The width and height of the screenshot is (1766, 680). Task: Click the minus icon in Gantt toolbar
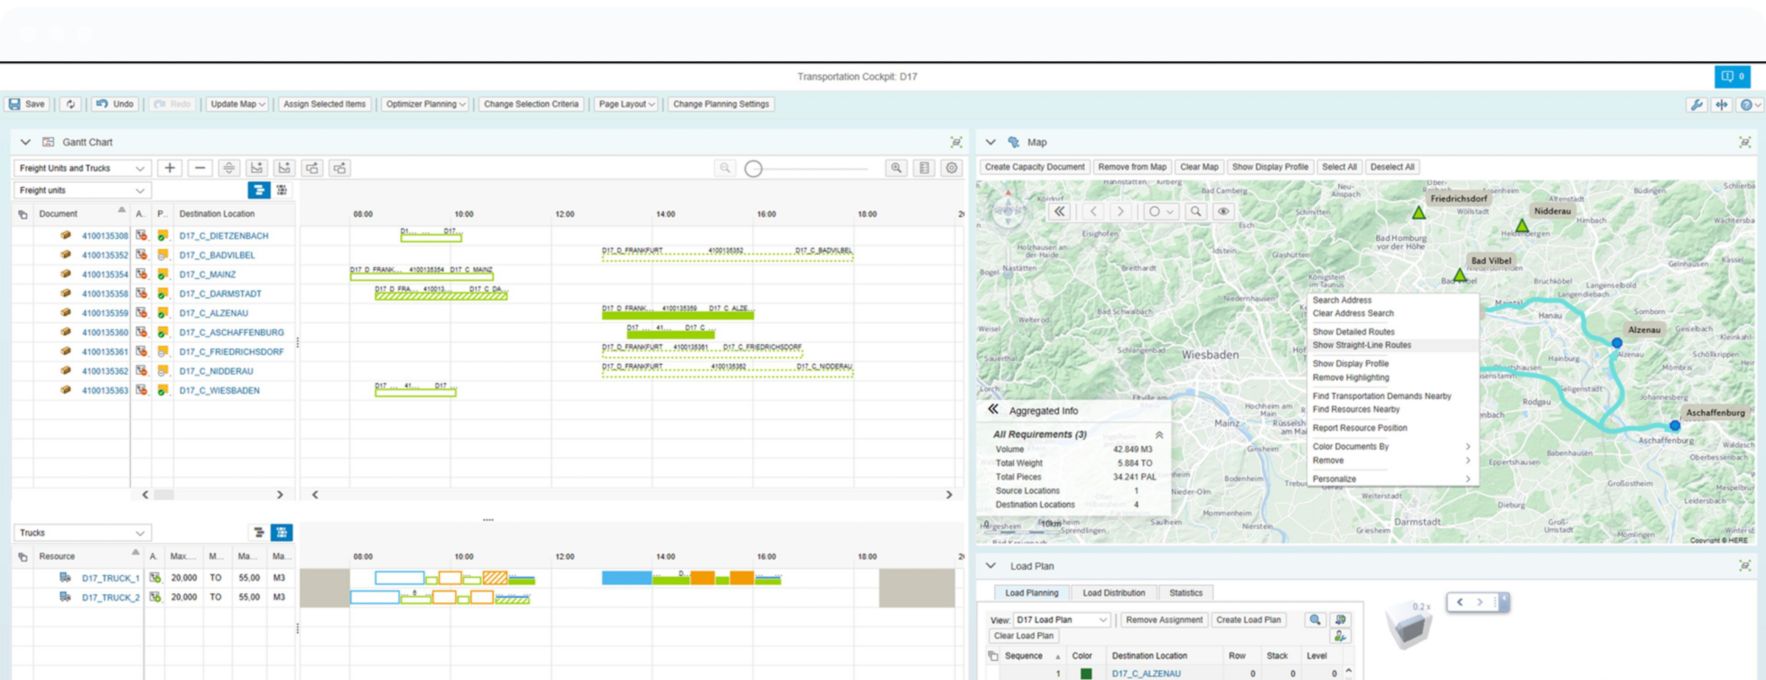pos(200,168)
